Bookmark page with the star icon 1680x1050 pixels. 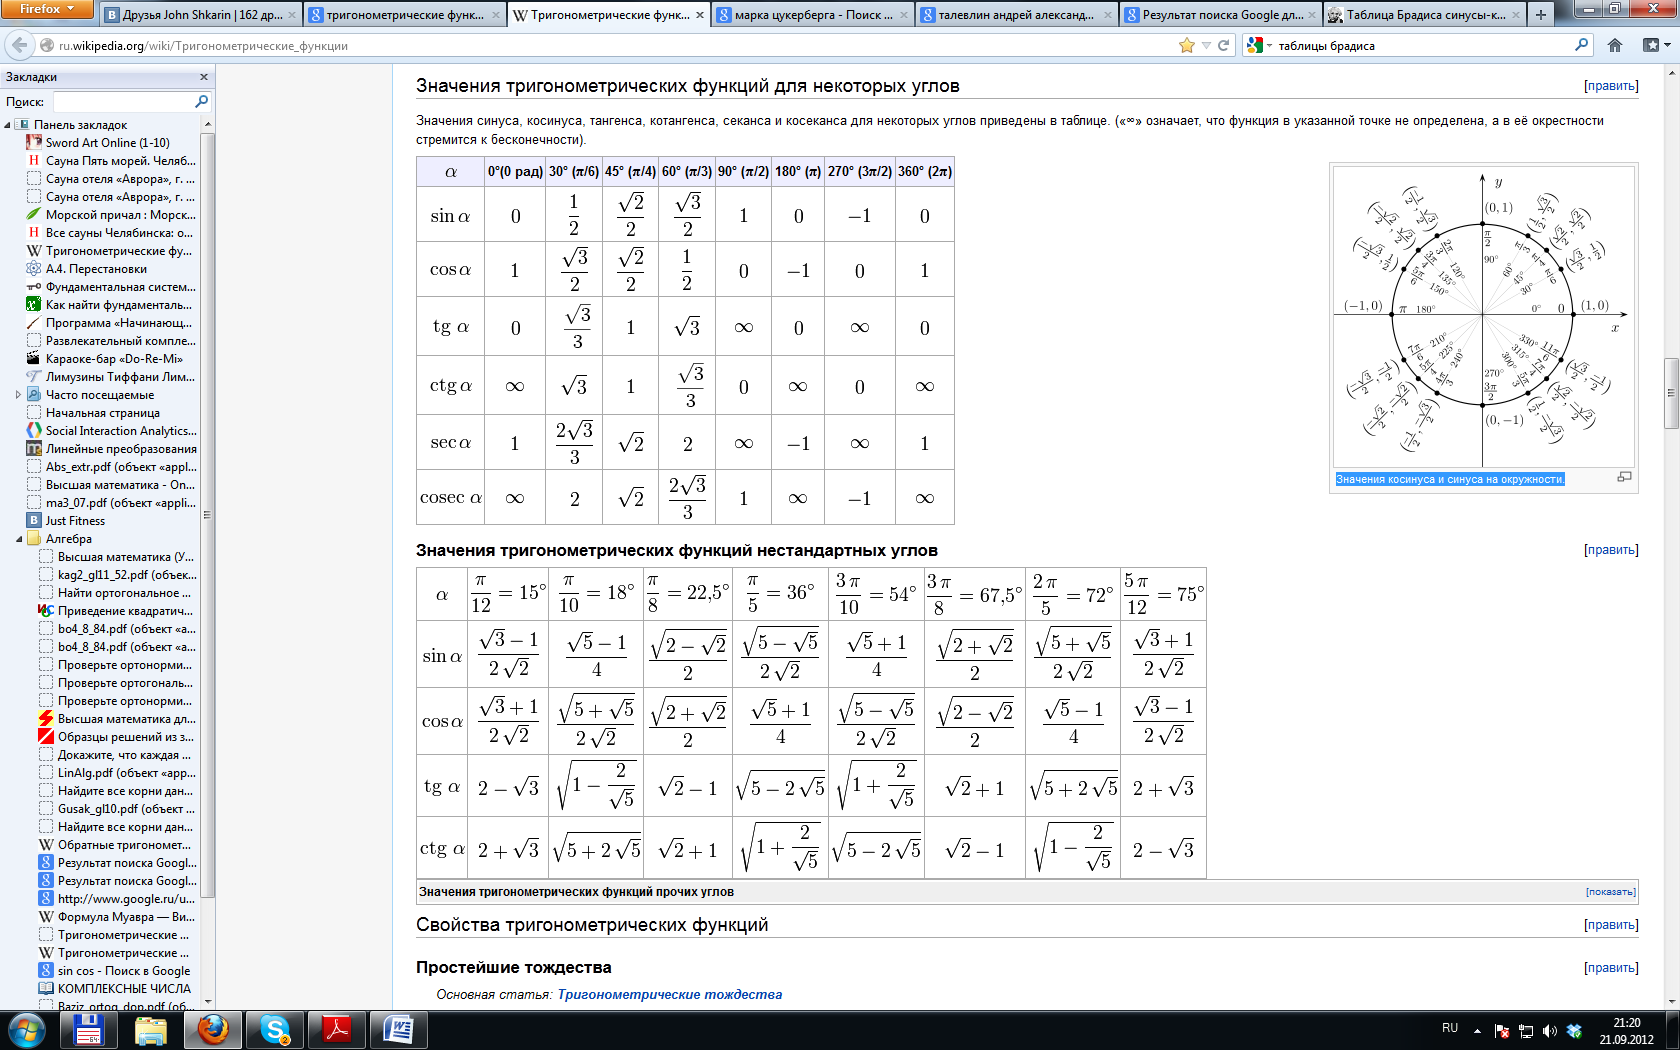click(1187, 45)
